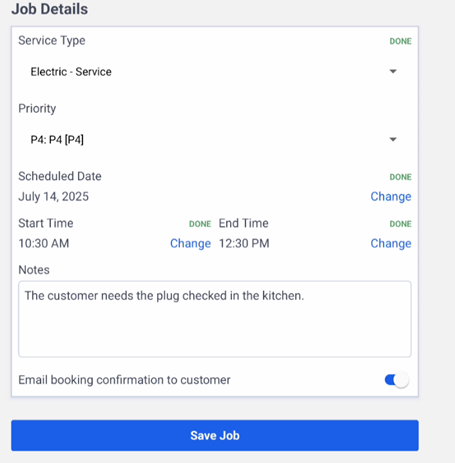Change the End Time
This screenshot has width=455, height=463.
391,244
